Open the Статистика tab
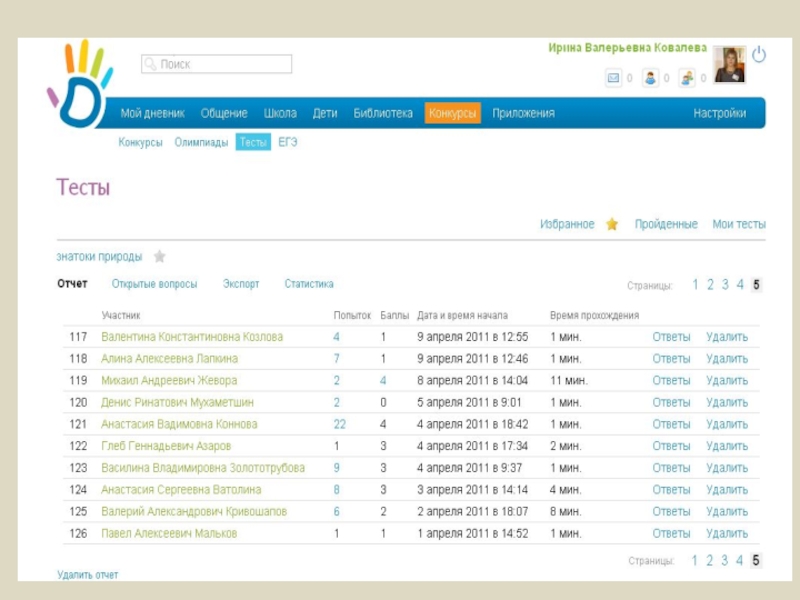This screenshot has height=600, width=800. pos(309,284)
